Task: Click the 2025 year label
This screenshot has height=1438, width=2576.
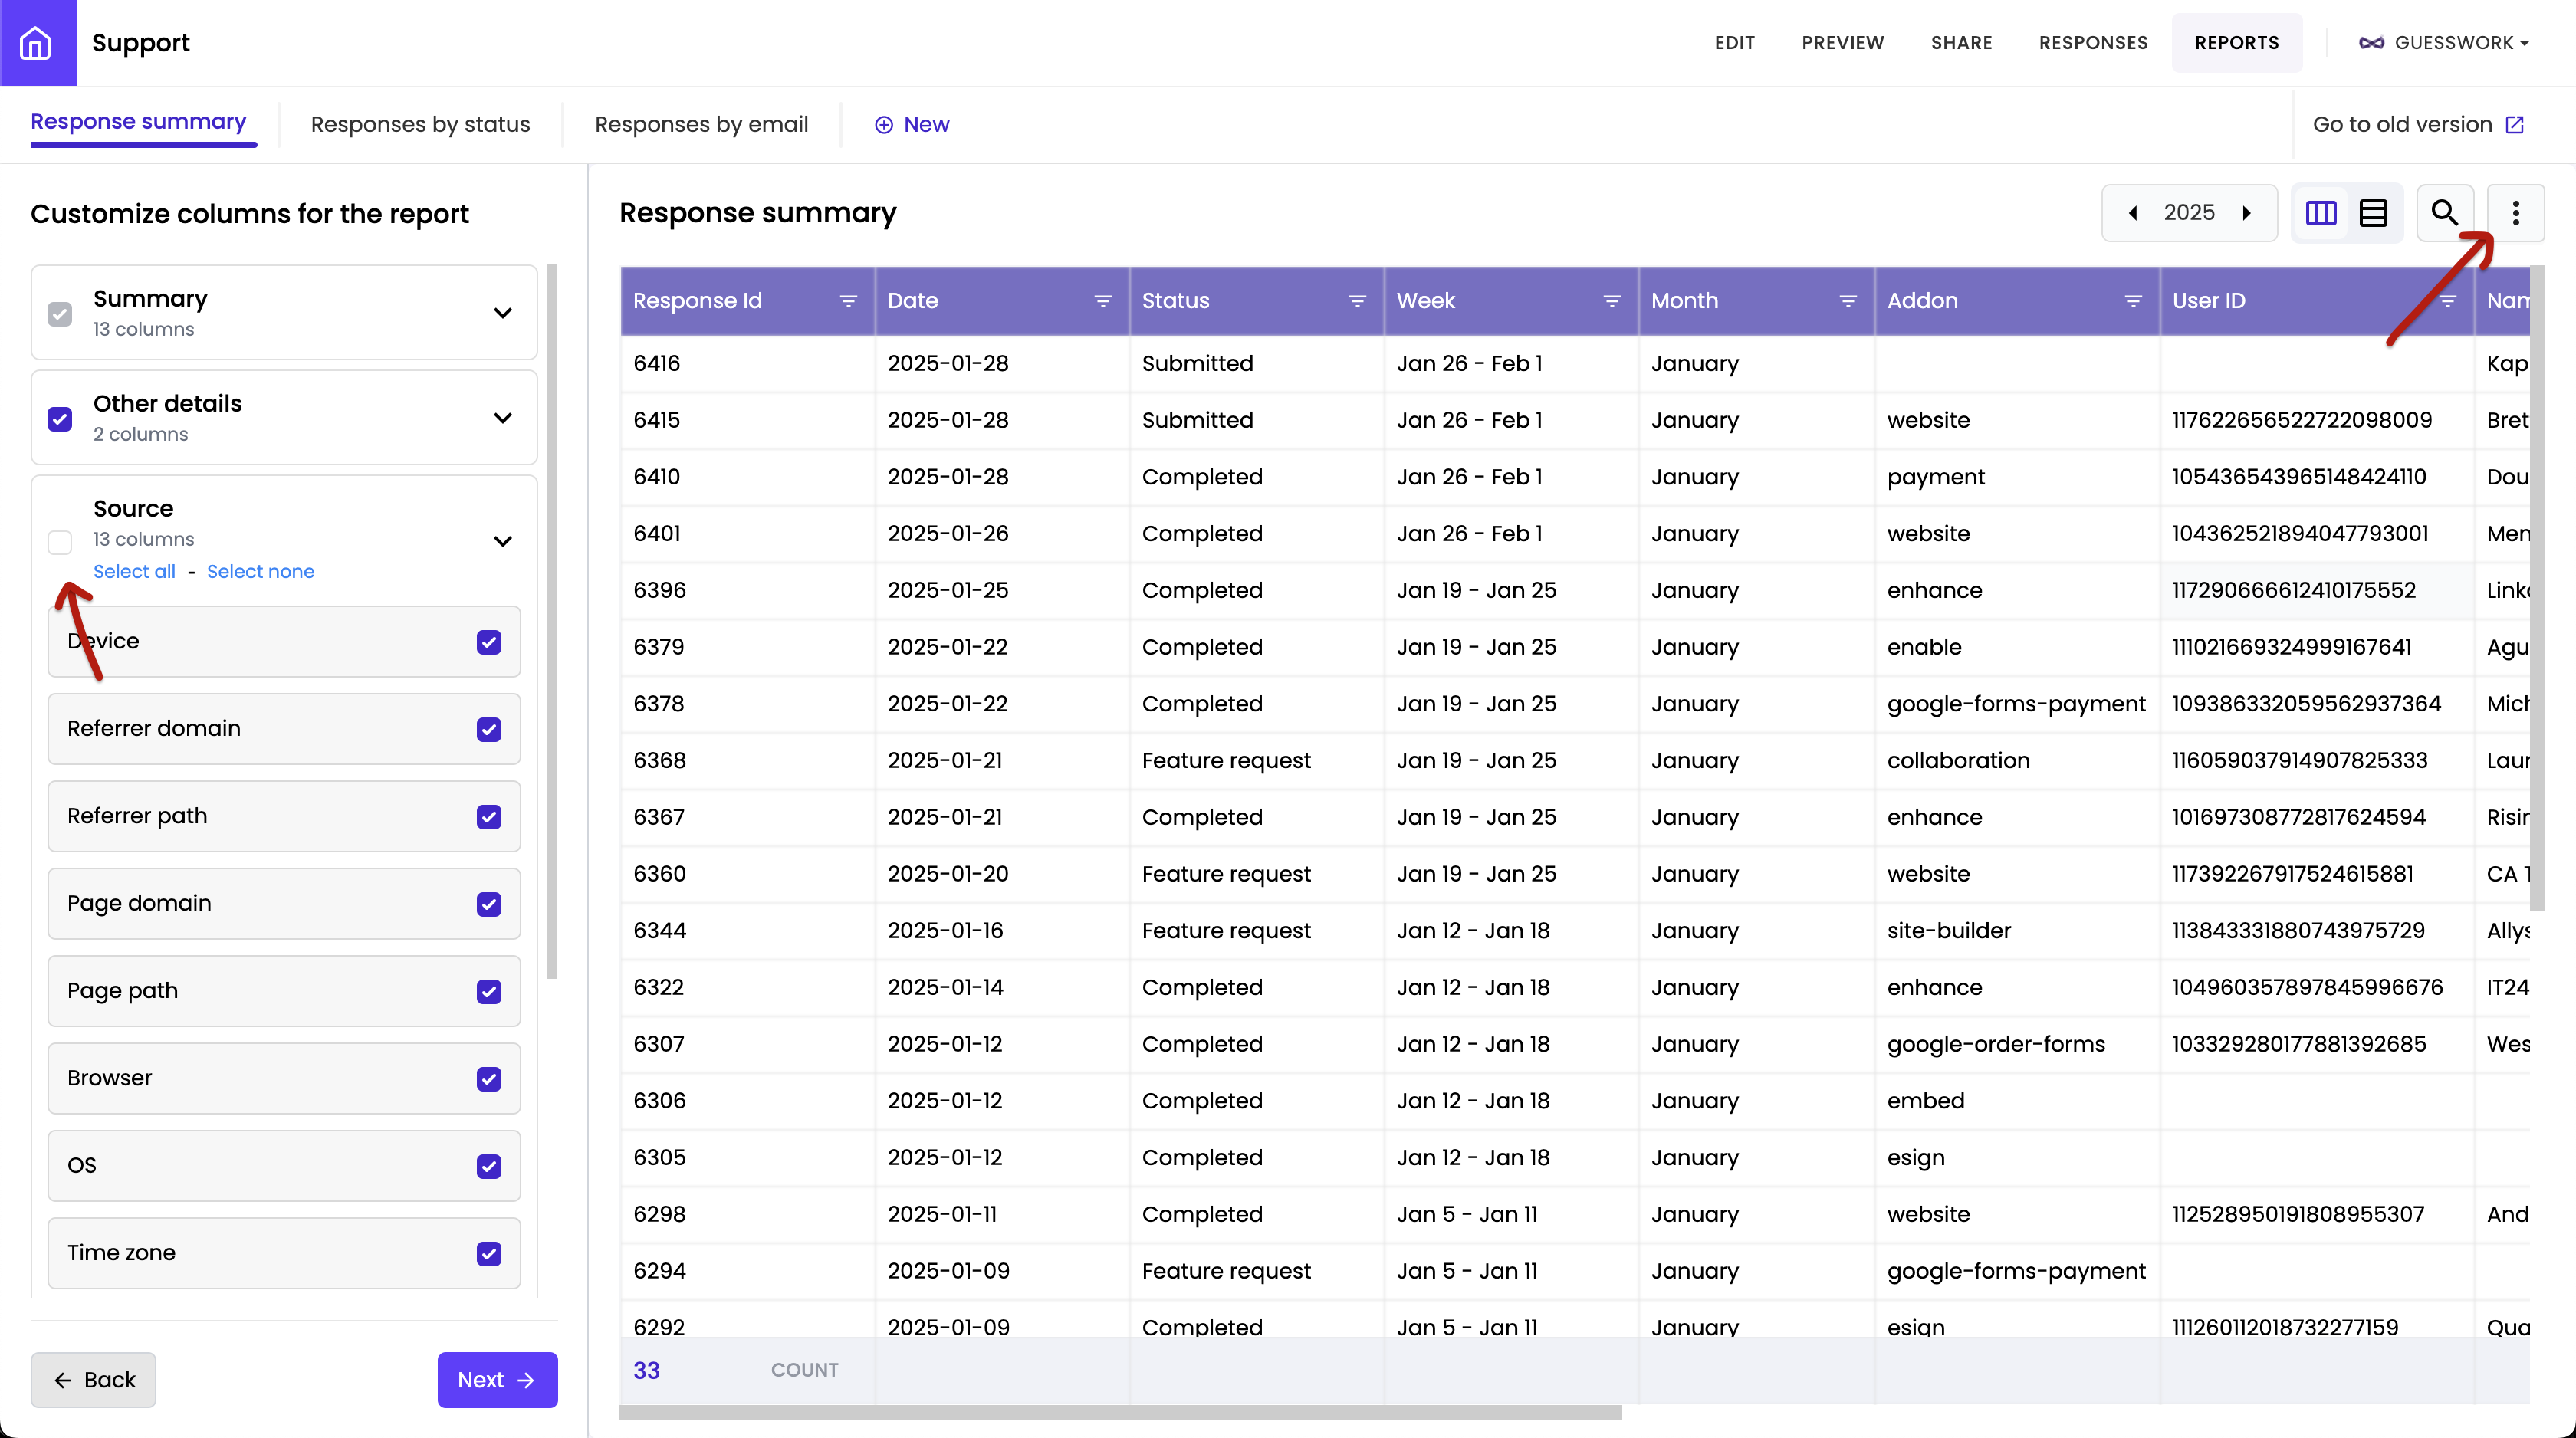Action: tap(2189, 213)
